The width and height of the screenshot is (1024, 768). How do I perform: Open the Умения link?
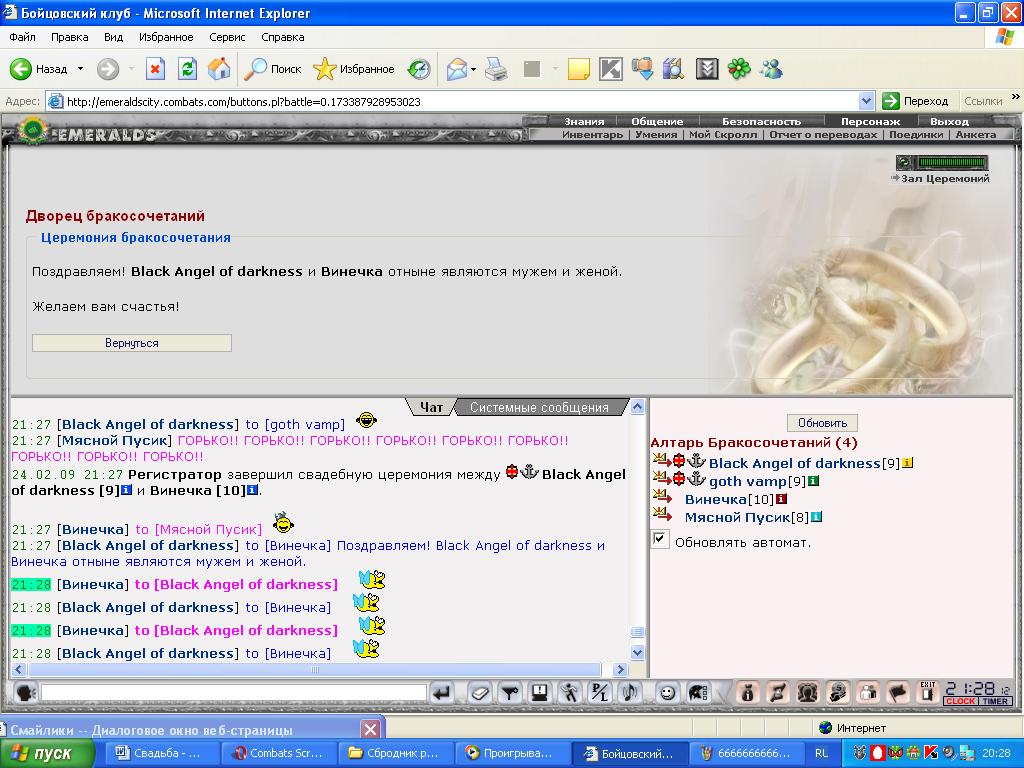pyautogui.click(x=656, y=135)
